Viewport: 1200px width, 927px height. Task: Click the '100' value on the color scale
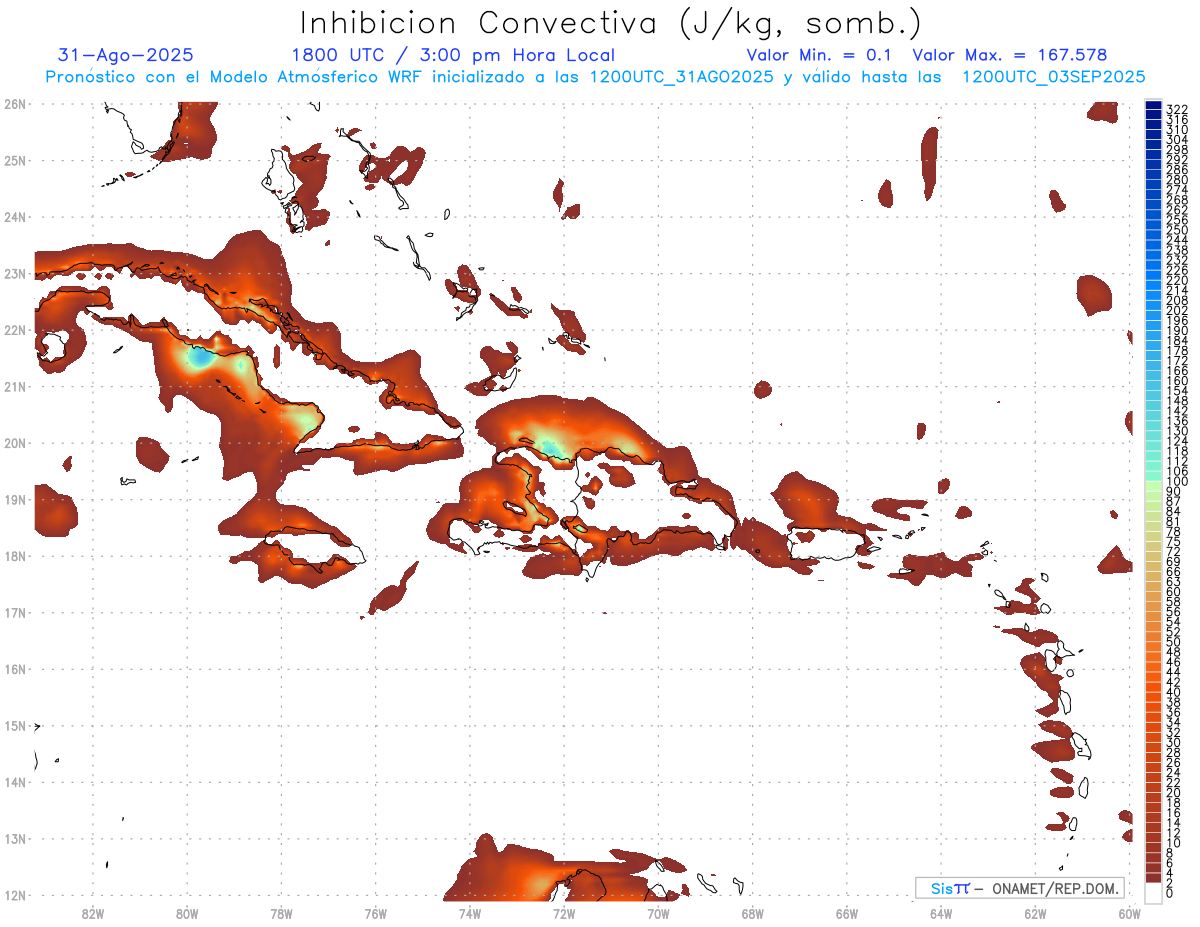1177,482
